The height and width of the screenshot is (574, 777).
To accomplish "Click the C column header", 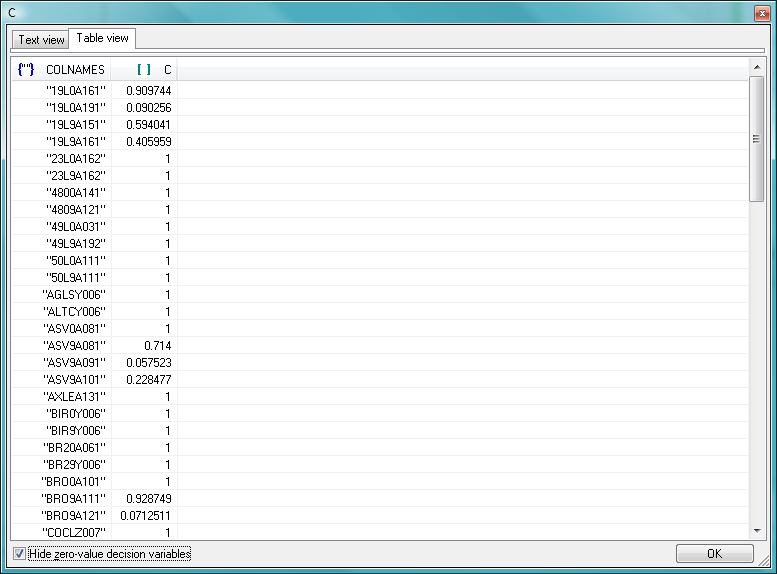I will (x=167, y=70).
